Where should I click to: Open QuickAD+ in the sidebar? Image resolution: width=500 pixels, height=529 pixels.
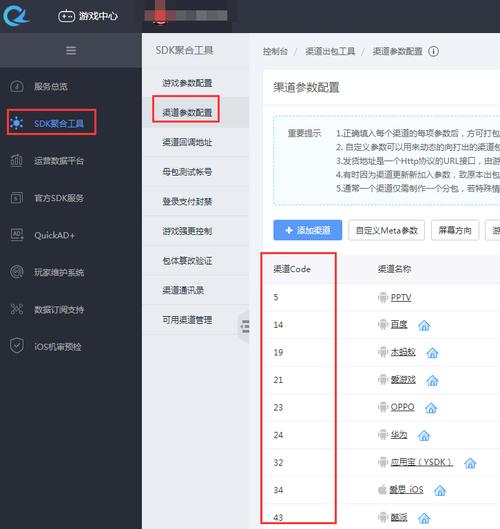(x=54, y=235)
